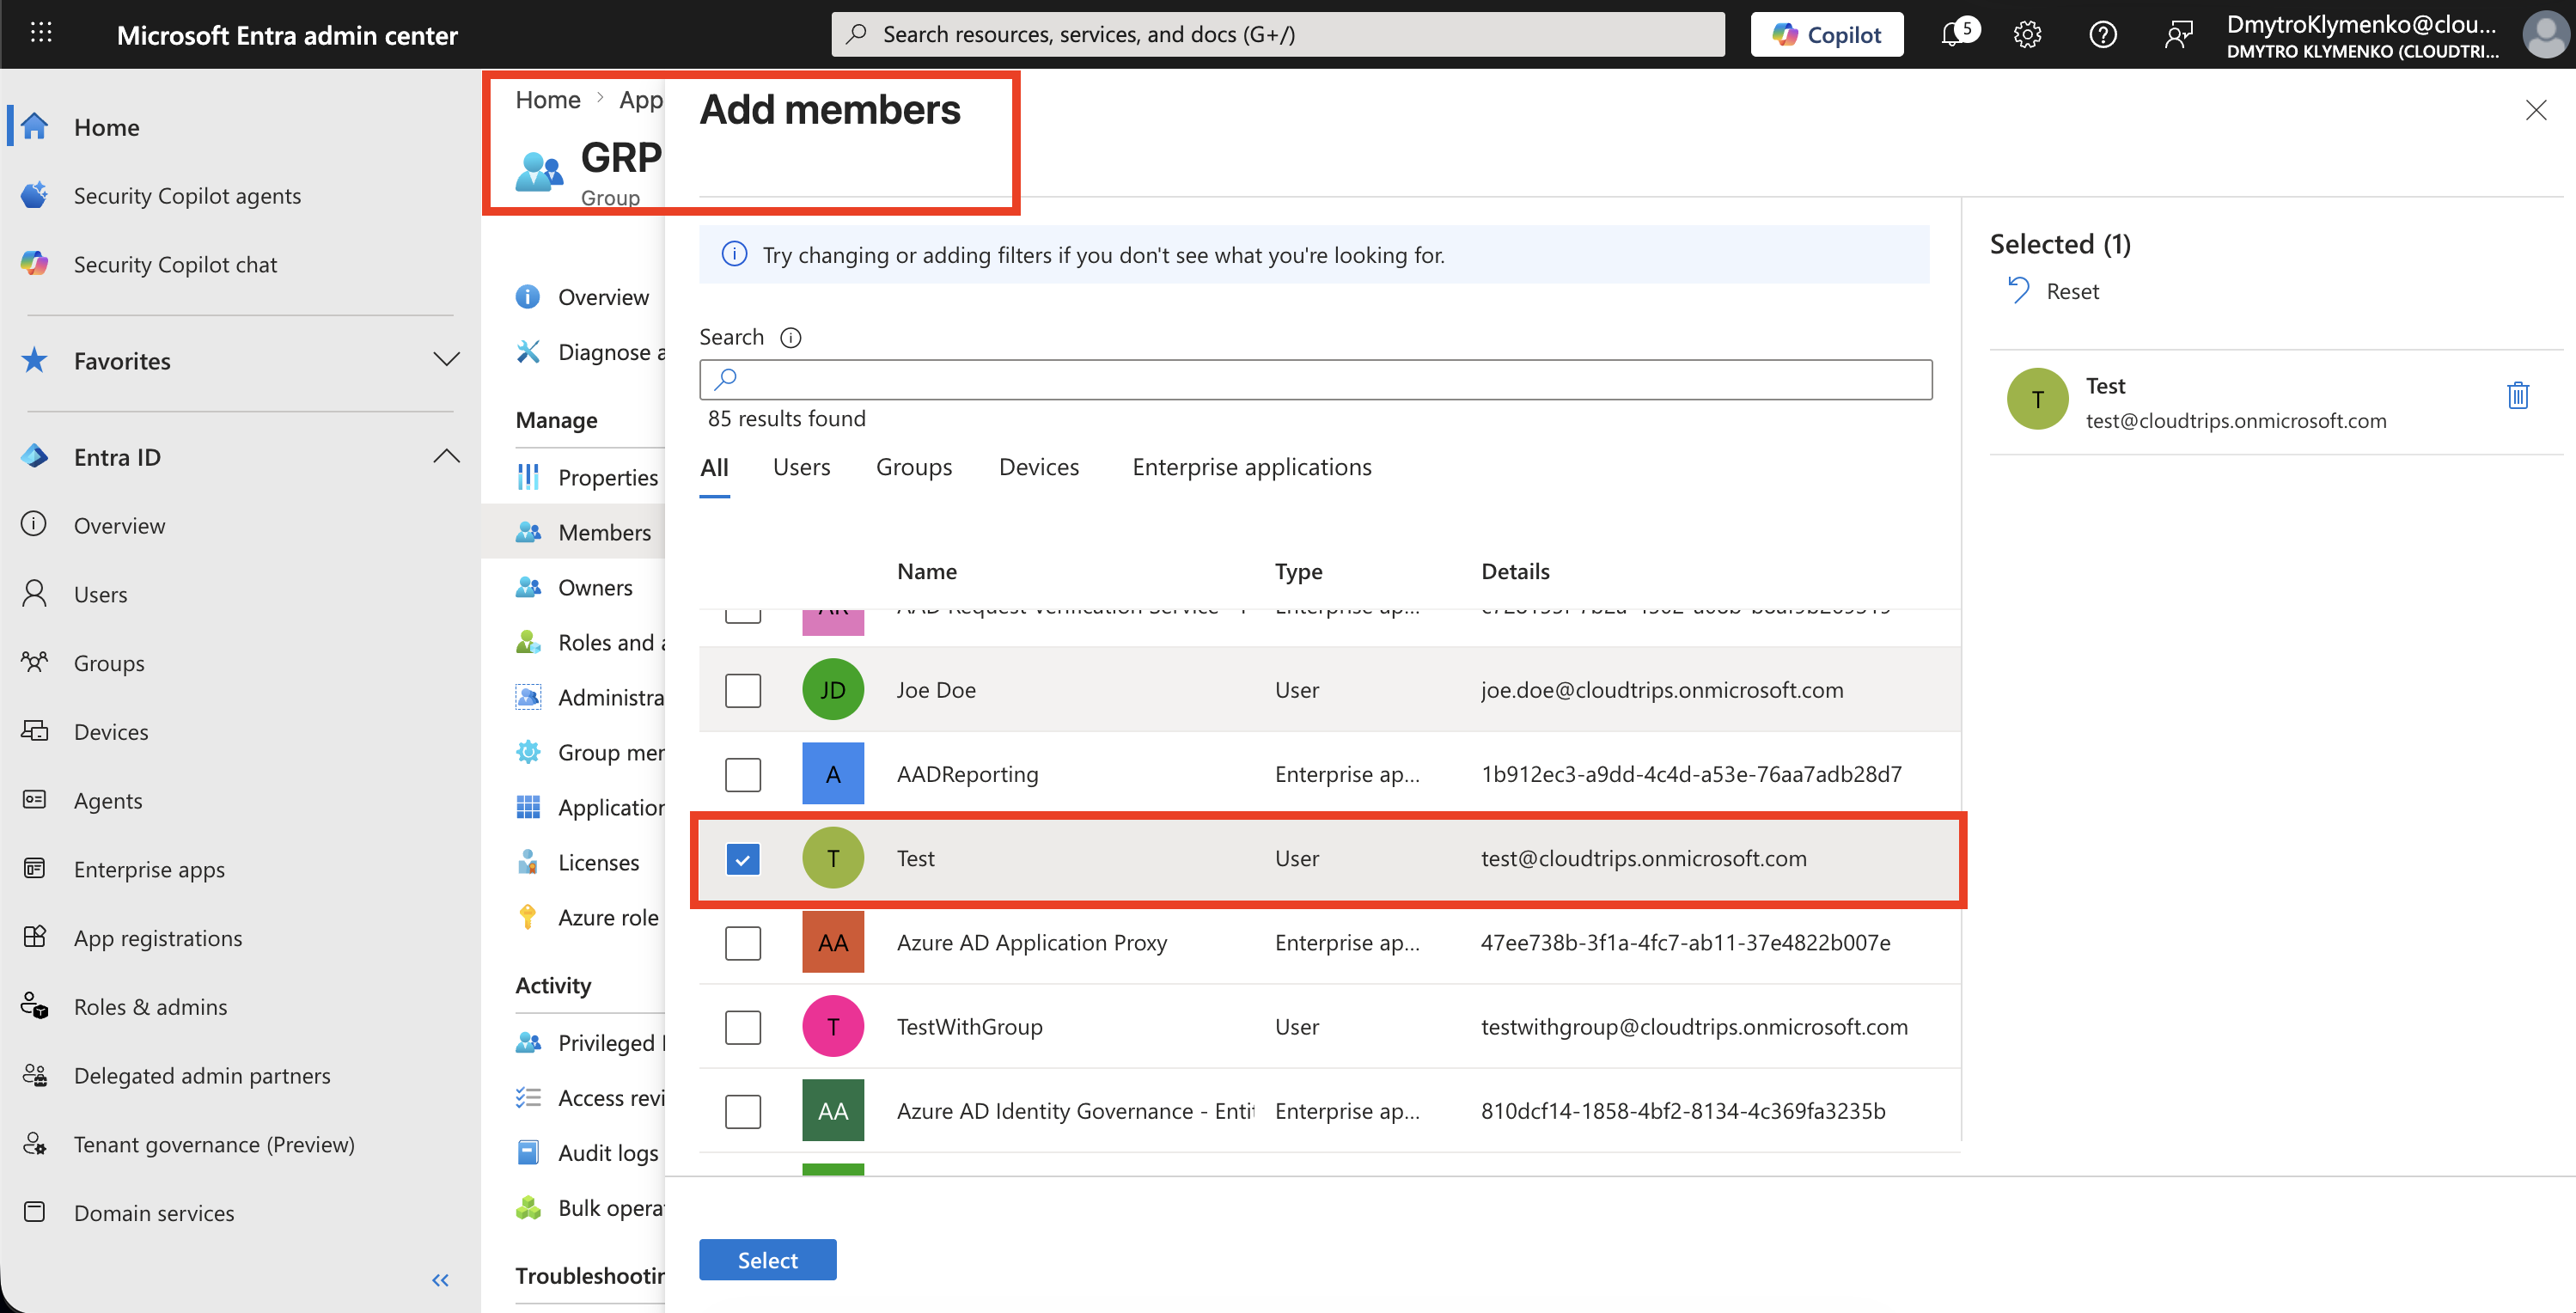
Task: Open Delegated admin partners
Action: [x=201, y=1075]
